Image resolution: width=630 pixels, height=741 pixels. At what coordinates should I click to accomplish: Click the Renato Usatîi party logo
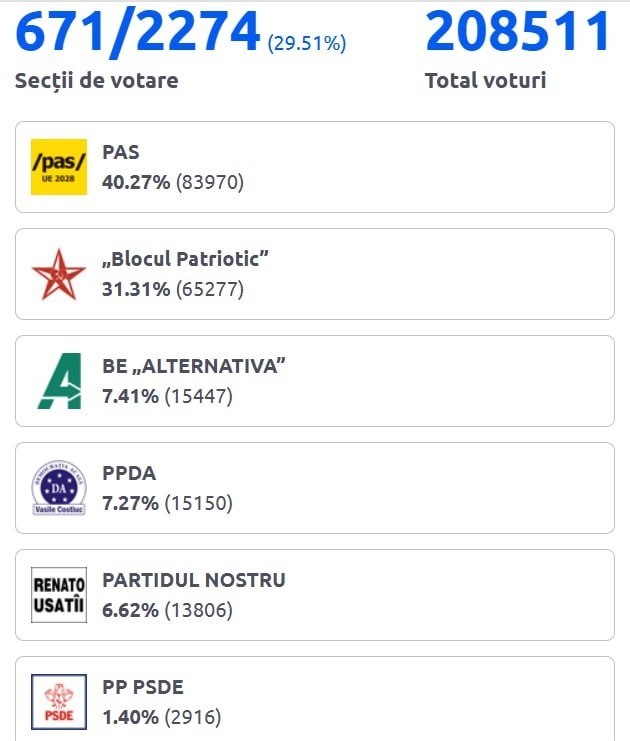(x=59, y=595)
